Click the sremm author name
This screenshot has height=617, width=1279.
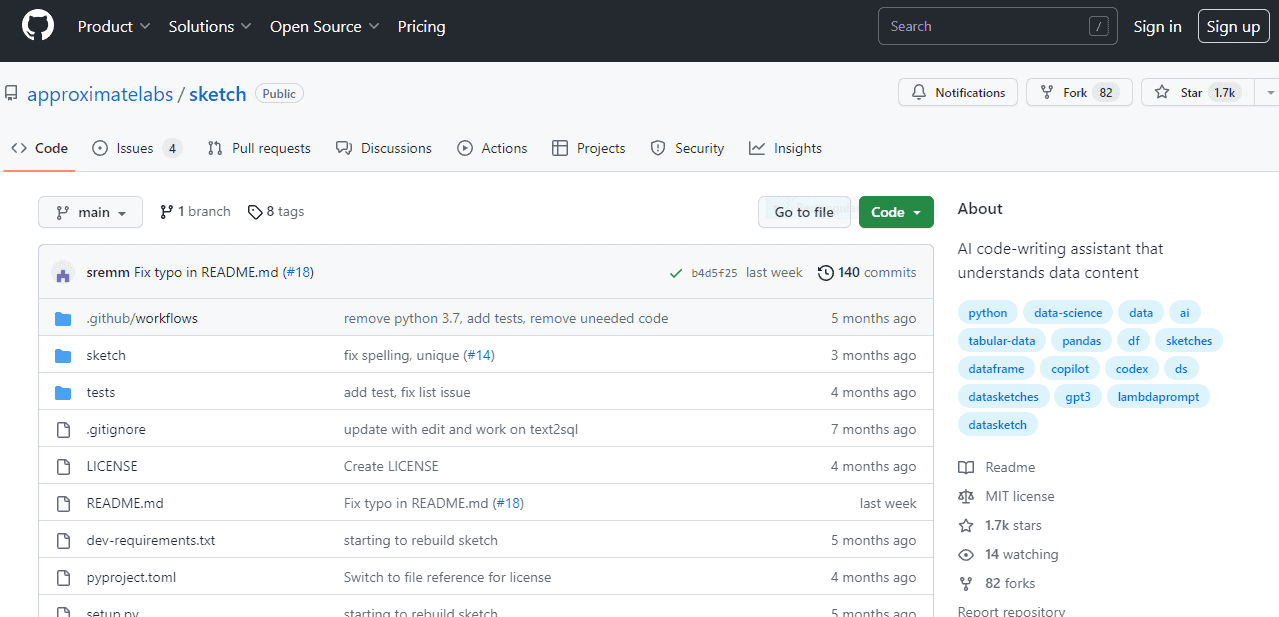click(108, 273)
